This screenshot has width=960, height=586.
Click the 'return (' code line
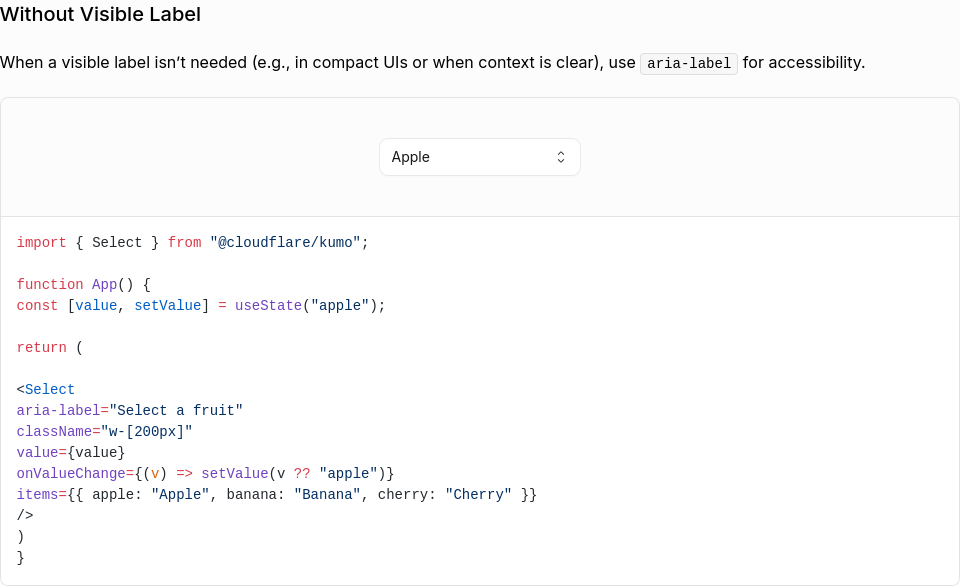tap(49, 348)
